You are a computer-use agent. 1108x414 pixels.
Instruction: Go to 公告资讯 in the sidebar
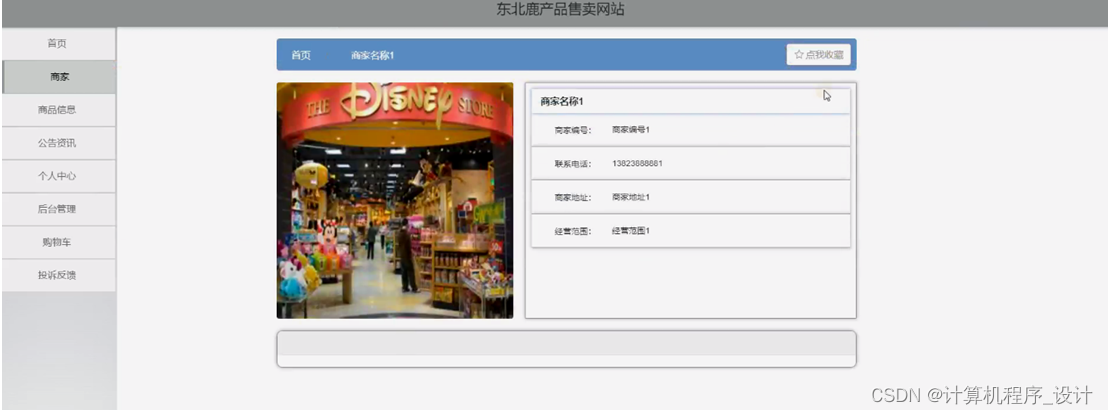click(58, 143)
